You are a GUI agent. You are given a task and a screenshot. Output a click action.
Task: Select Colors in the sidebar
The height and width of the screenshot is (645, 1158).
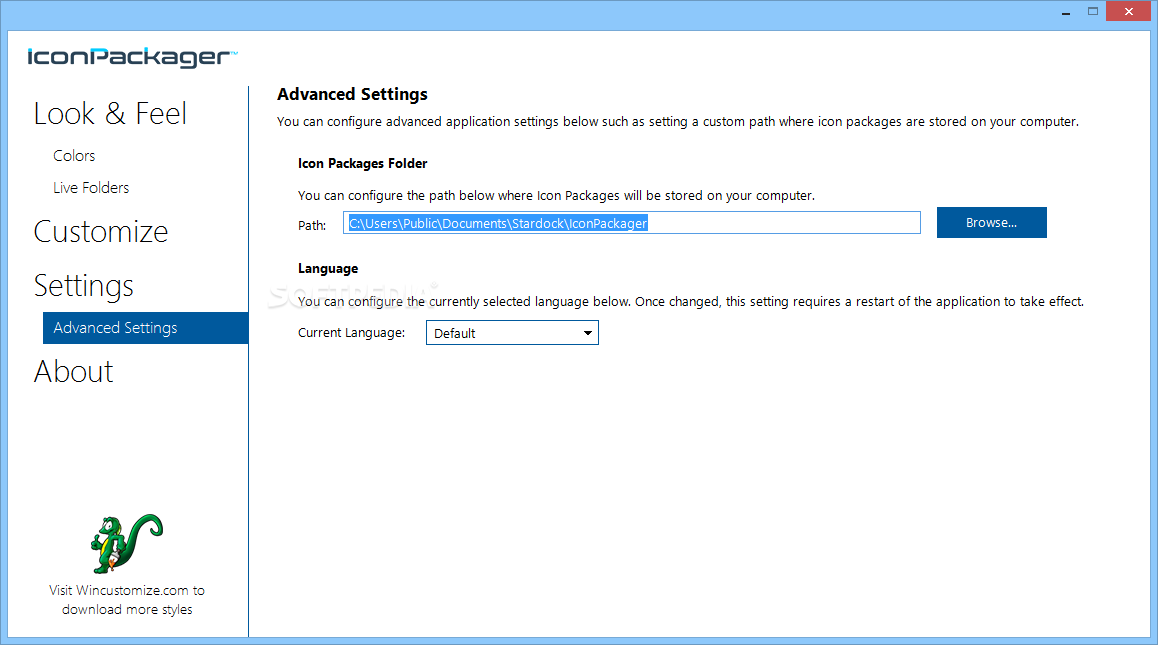[74, 156]
